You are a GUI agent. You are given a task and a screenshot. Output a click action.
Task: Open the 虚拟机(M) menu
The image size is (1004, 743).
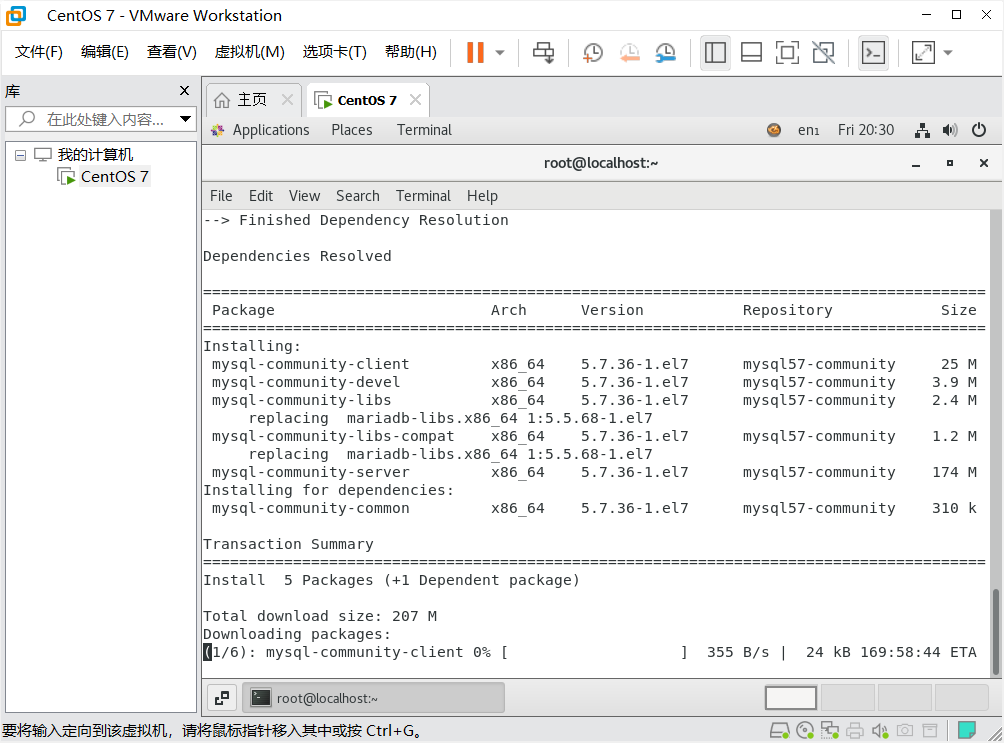249,52
